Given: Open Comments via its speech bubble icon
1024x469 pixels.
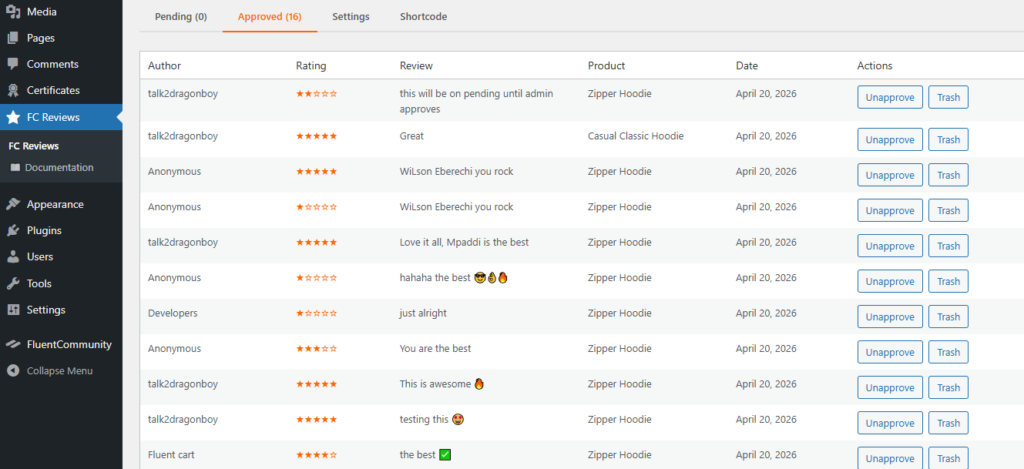Looking at the screenshot, I should 12,64.
